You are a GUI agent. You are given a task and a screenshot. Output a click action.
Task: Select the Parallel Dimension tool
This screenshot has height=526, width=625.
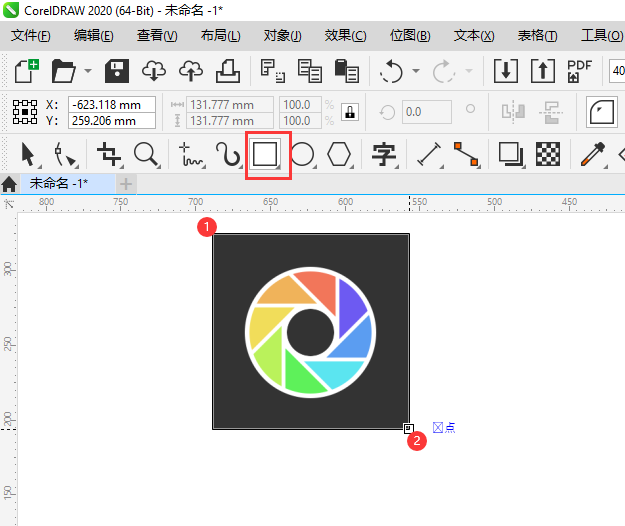pos(429,154)
